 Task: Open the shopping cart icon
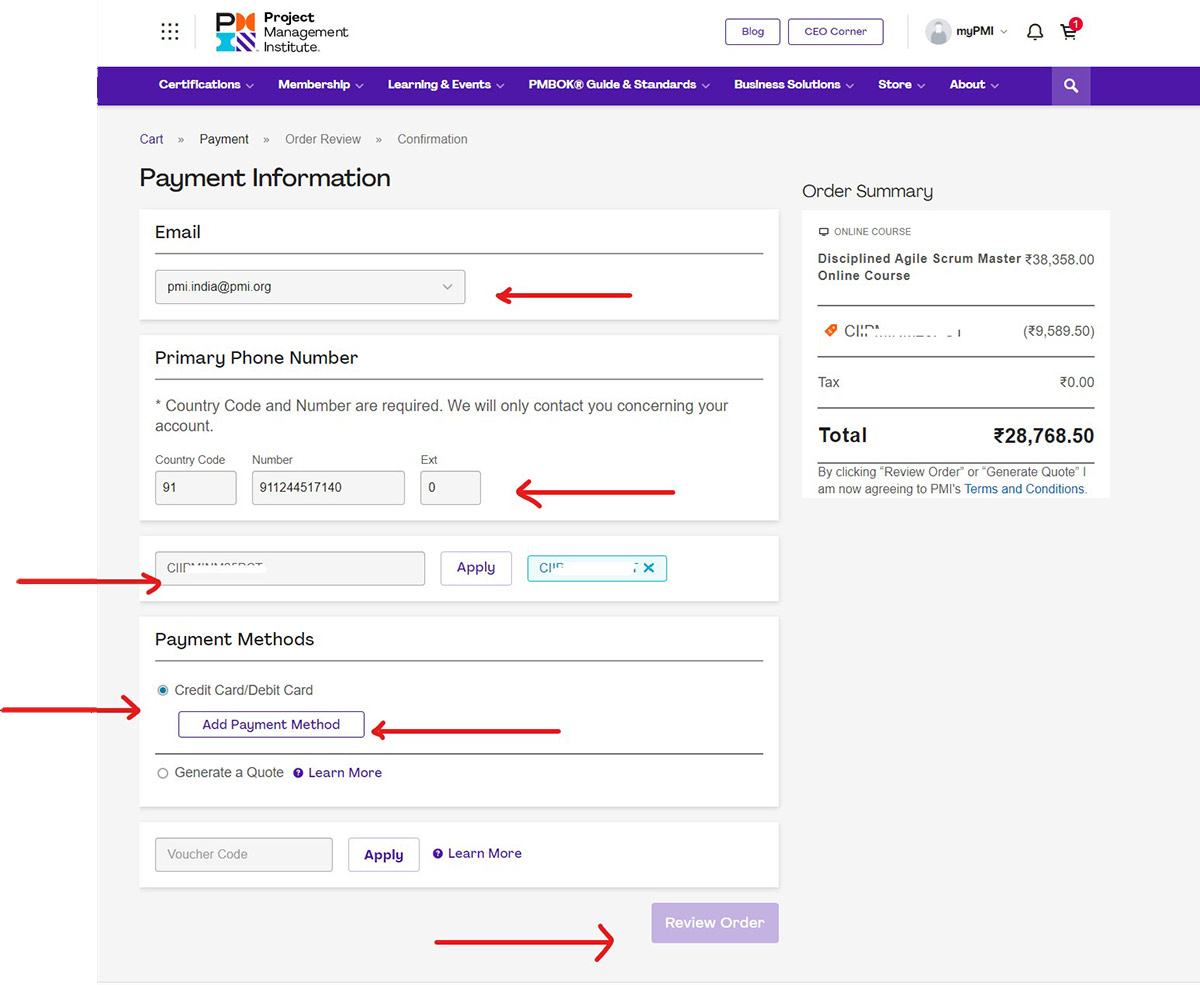click(1069, 32)
